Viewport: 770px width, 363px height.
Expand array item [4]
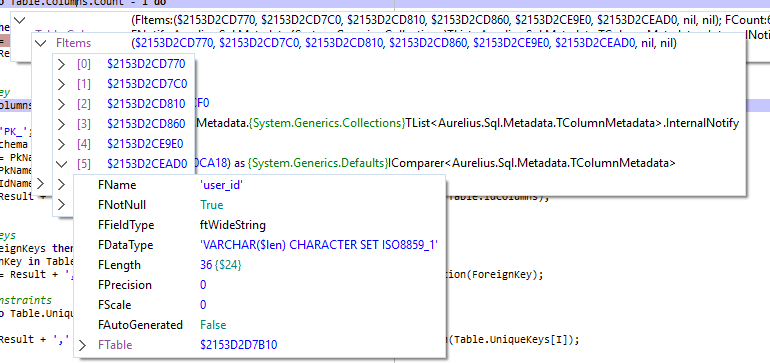coord(61,144)
